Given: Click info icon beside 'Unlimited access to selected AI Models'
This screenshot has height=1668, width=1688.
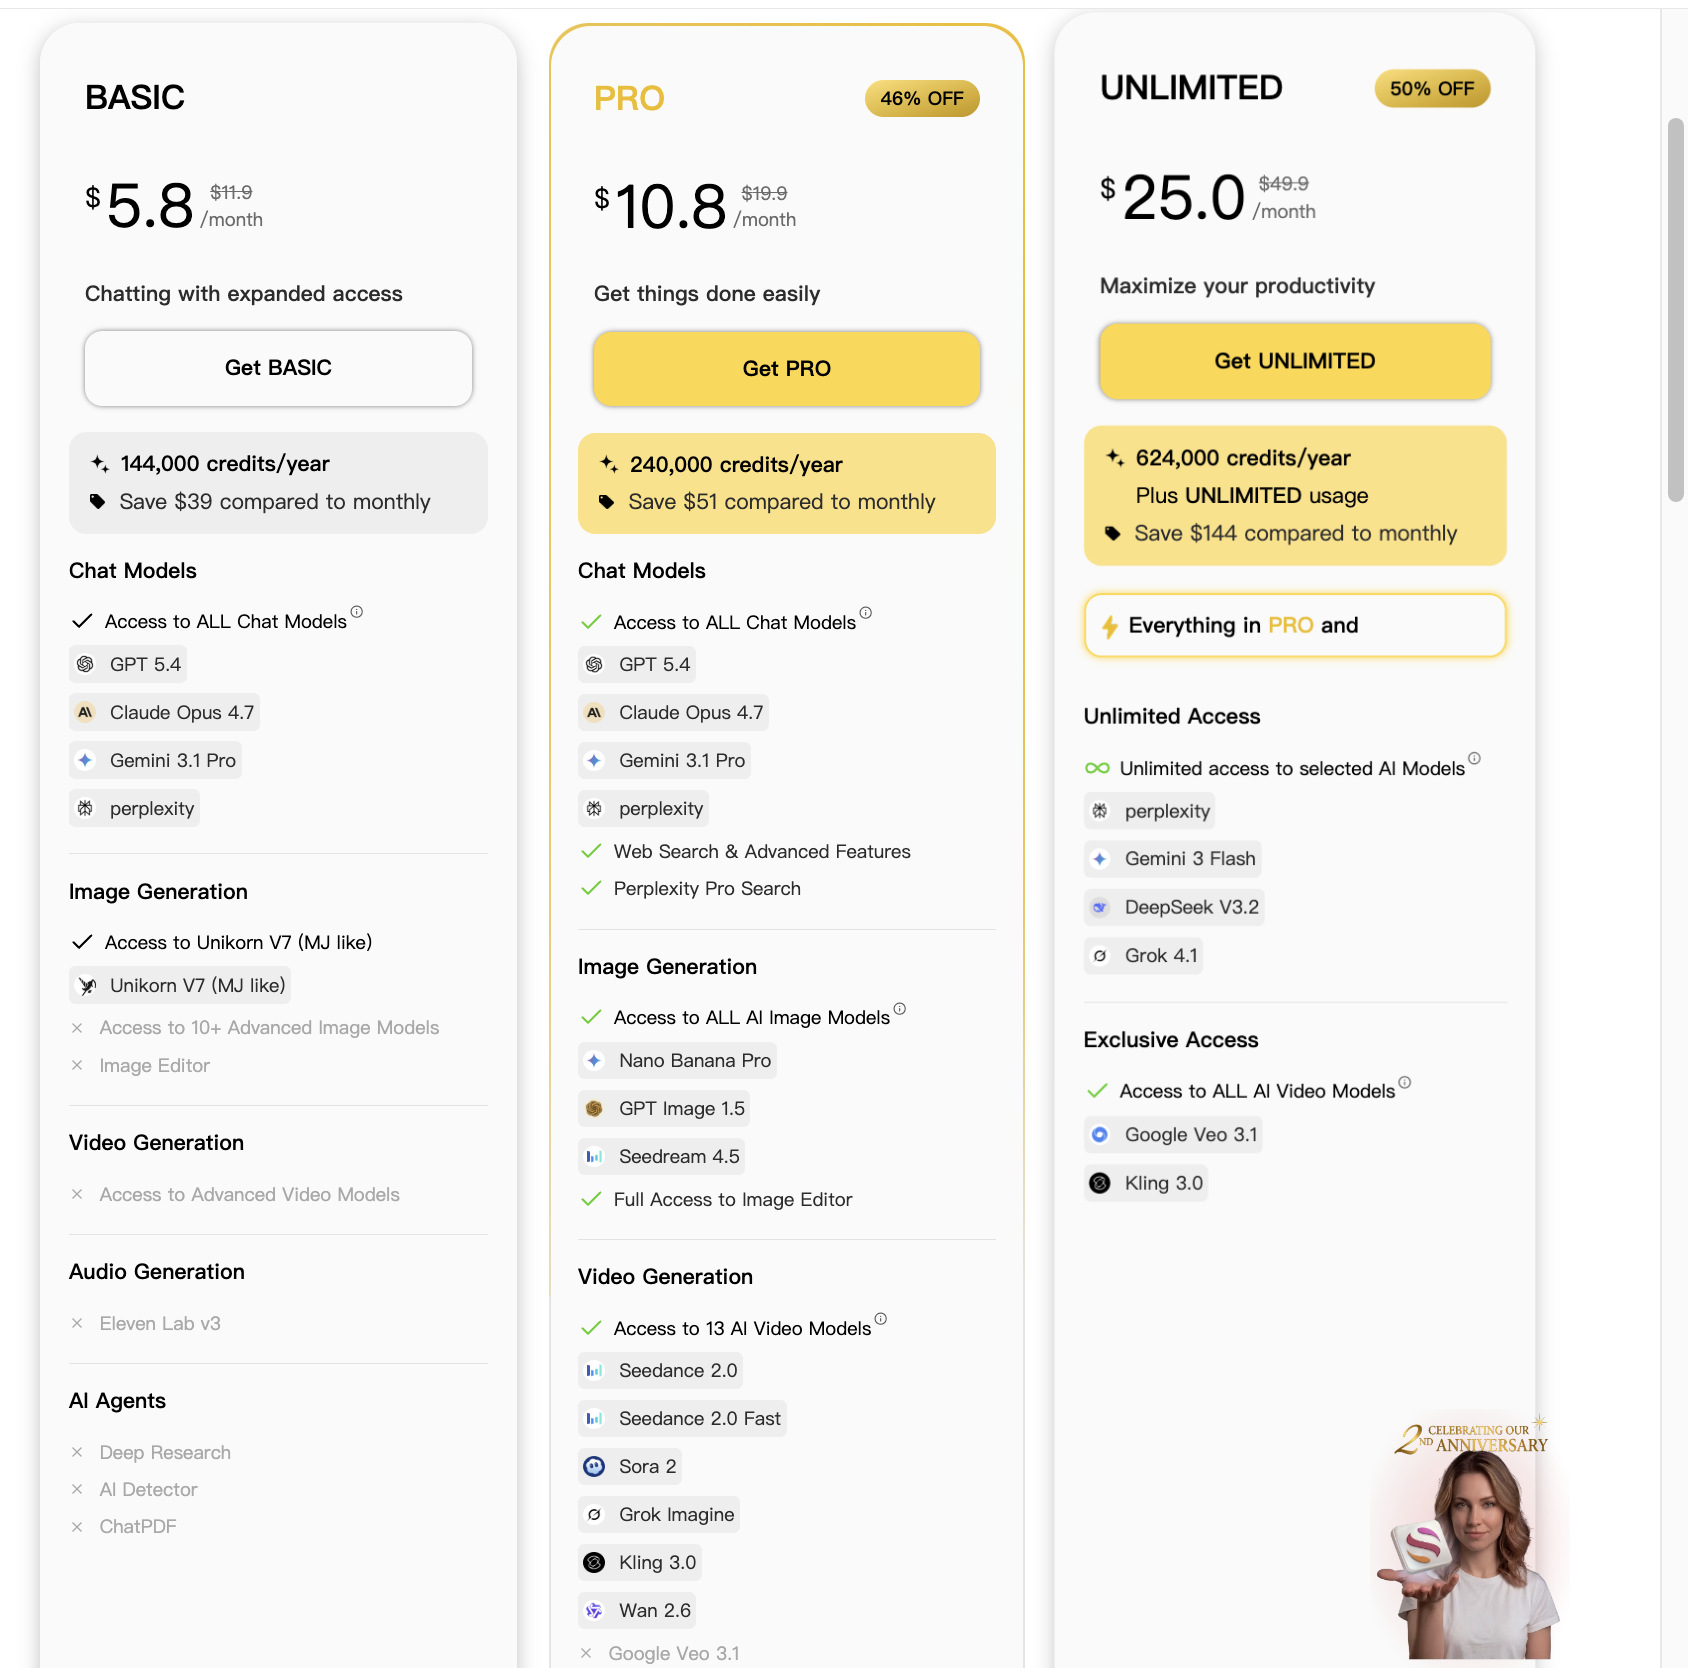Looking at the screenshot, I should 1474,759.
